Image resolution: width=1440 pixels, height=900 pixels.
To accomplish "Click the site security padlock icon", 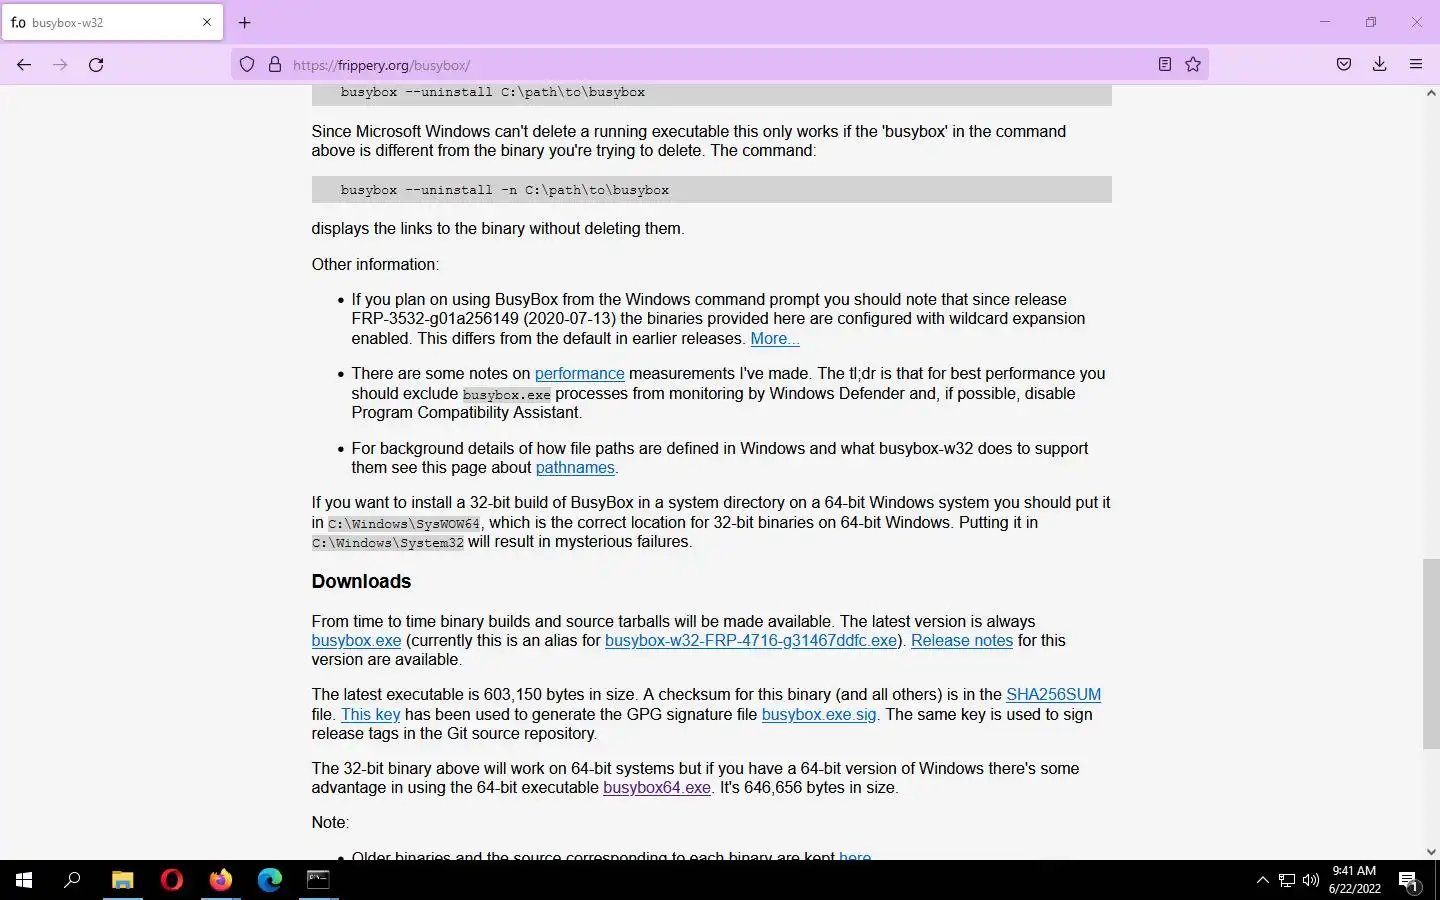I will point(275,65).
